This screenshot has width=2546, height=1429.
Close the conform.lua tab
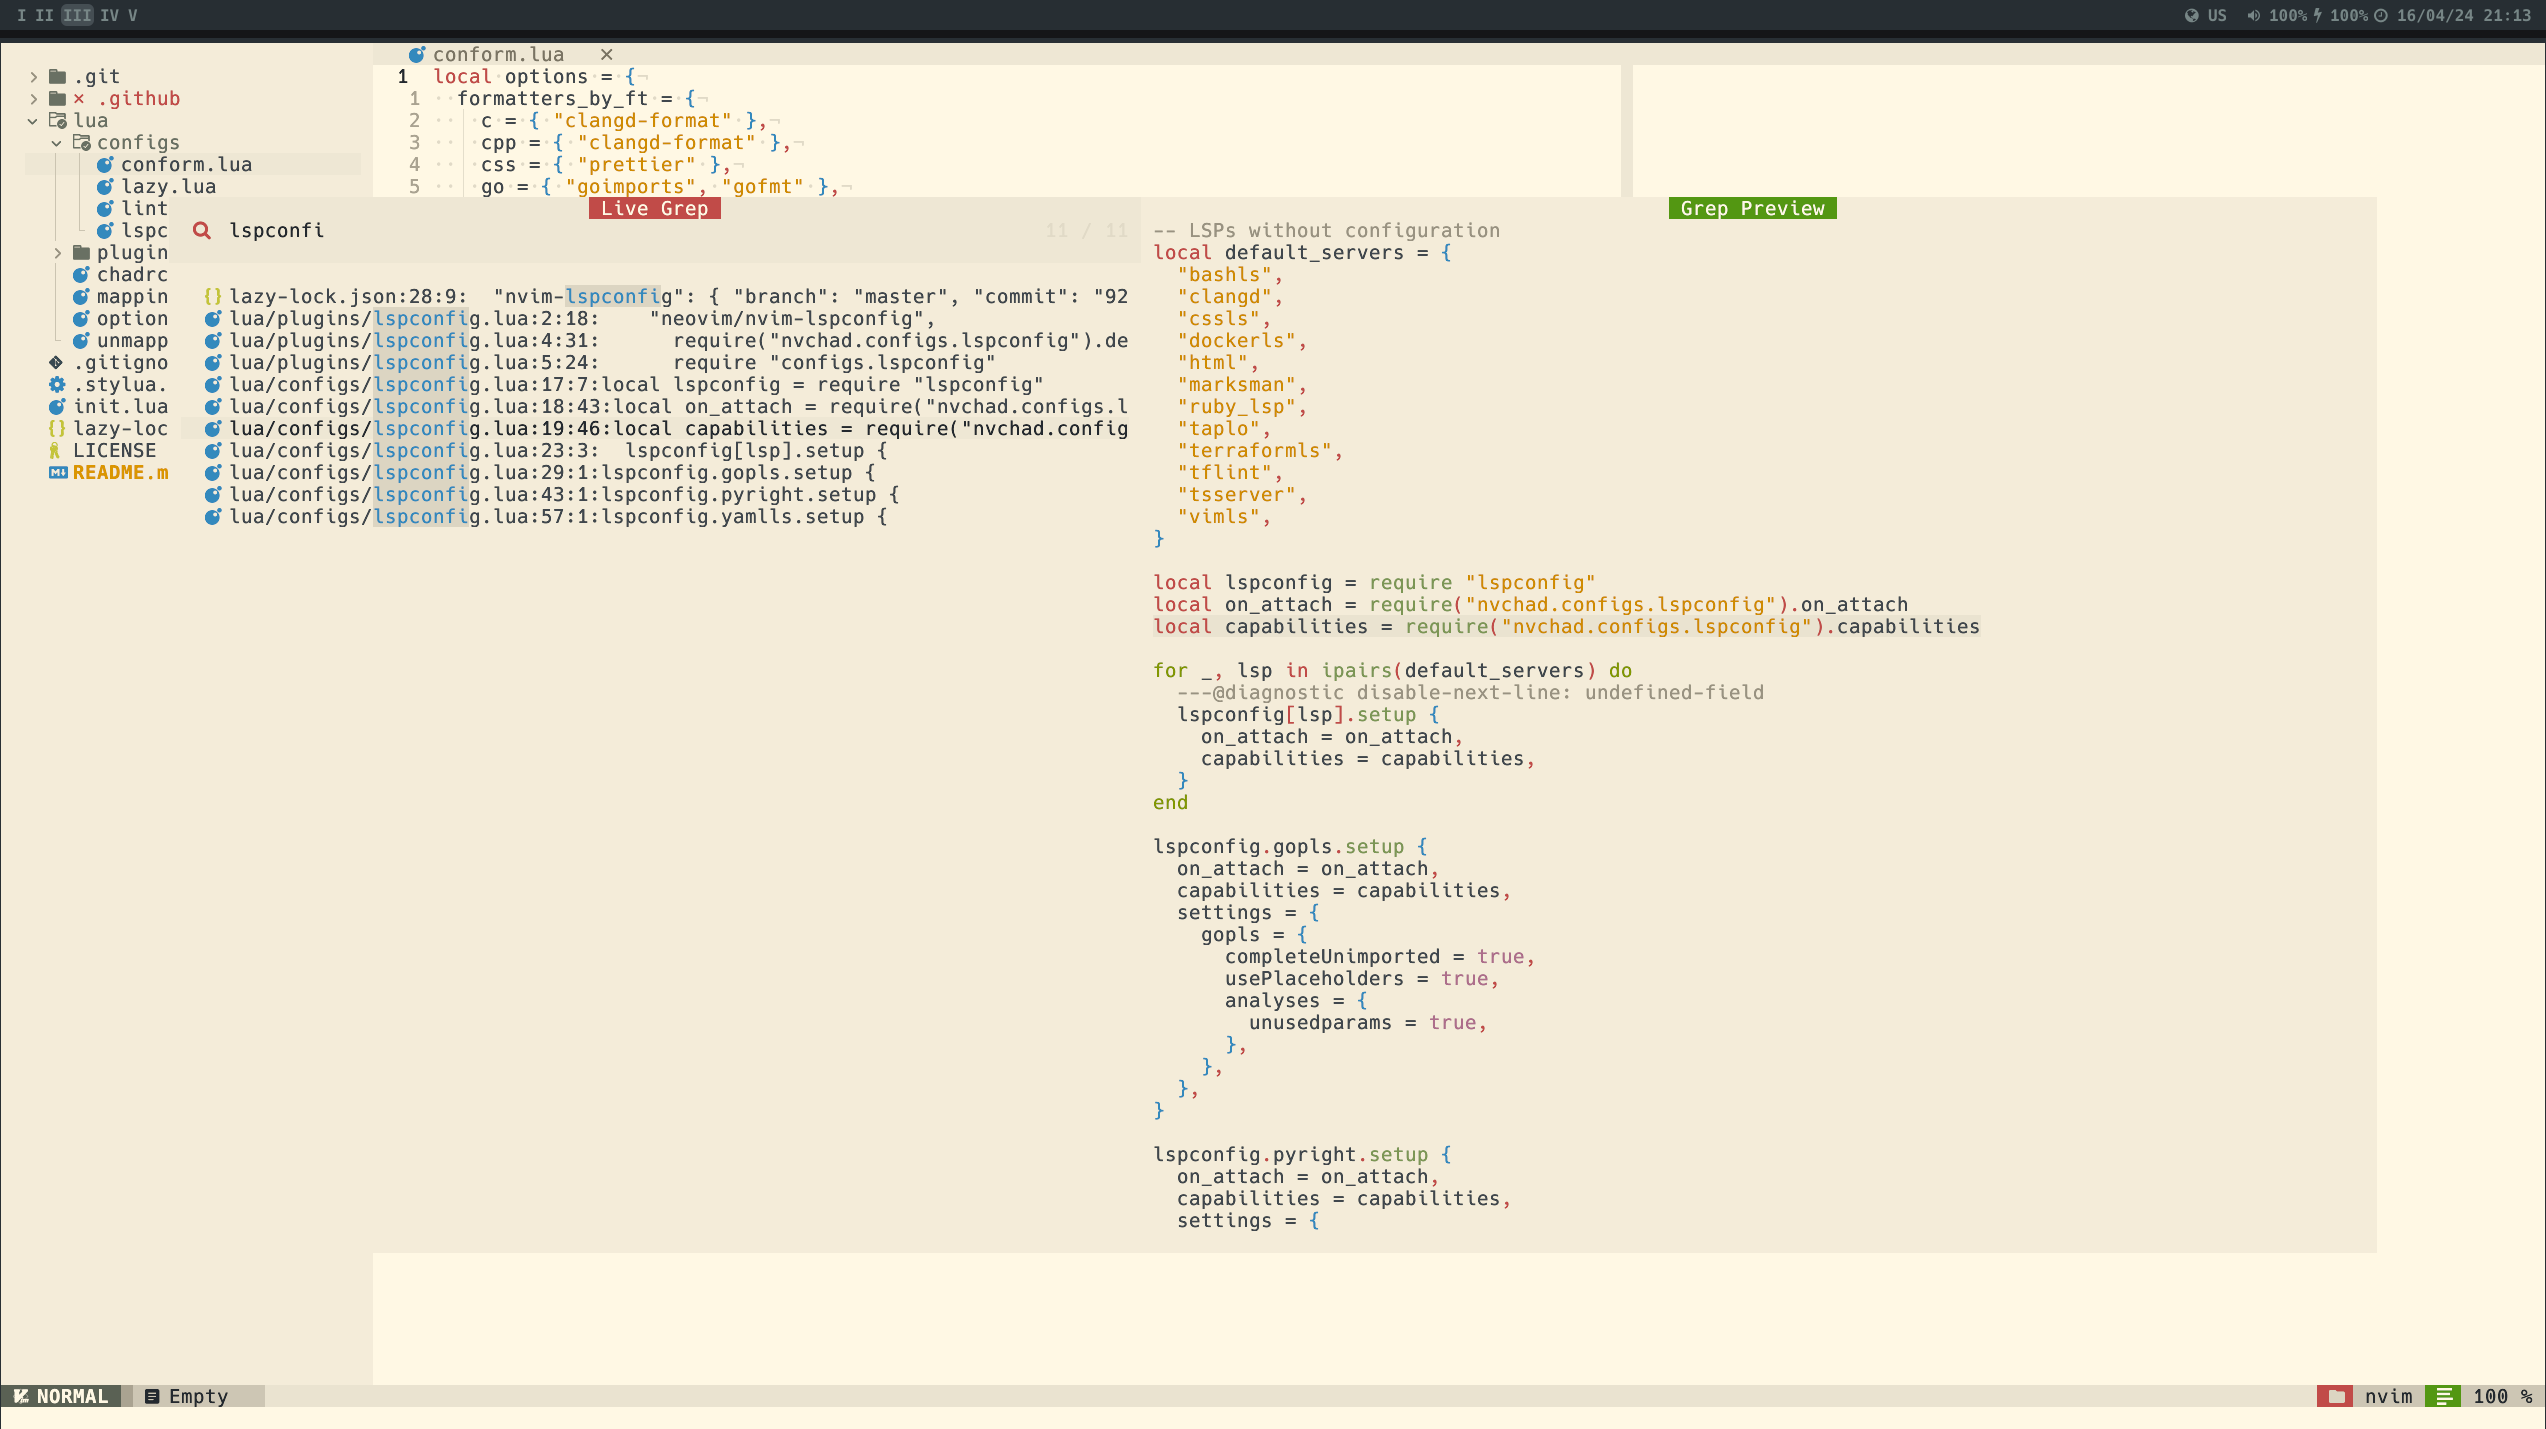point(606,55)
